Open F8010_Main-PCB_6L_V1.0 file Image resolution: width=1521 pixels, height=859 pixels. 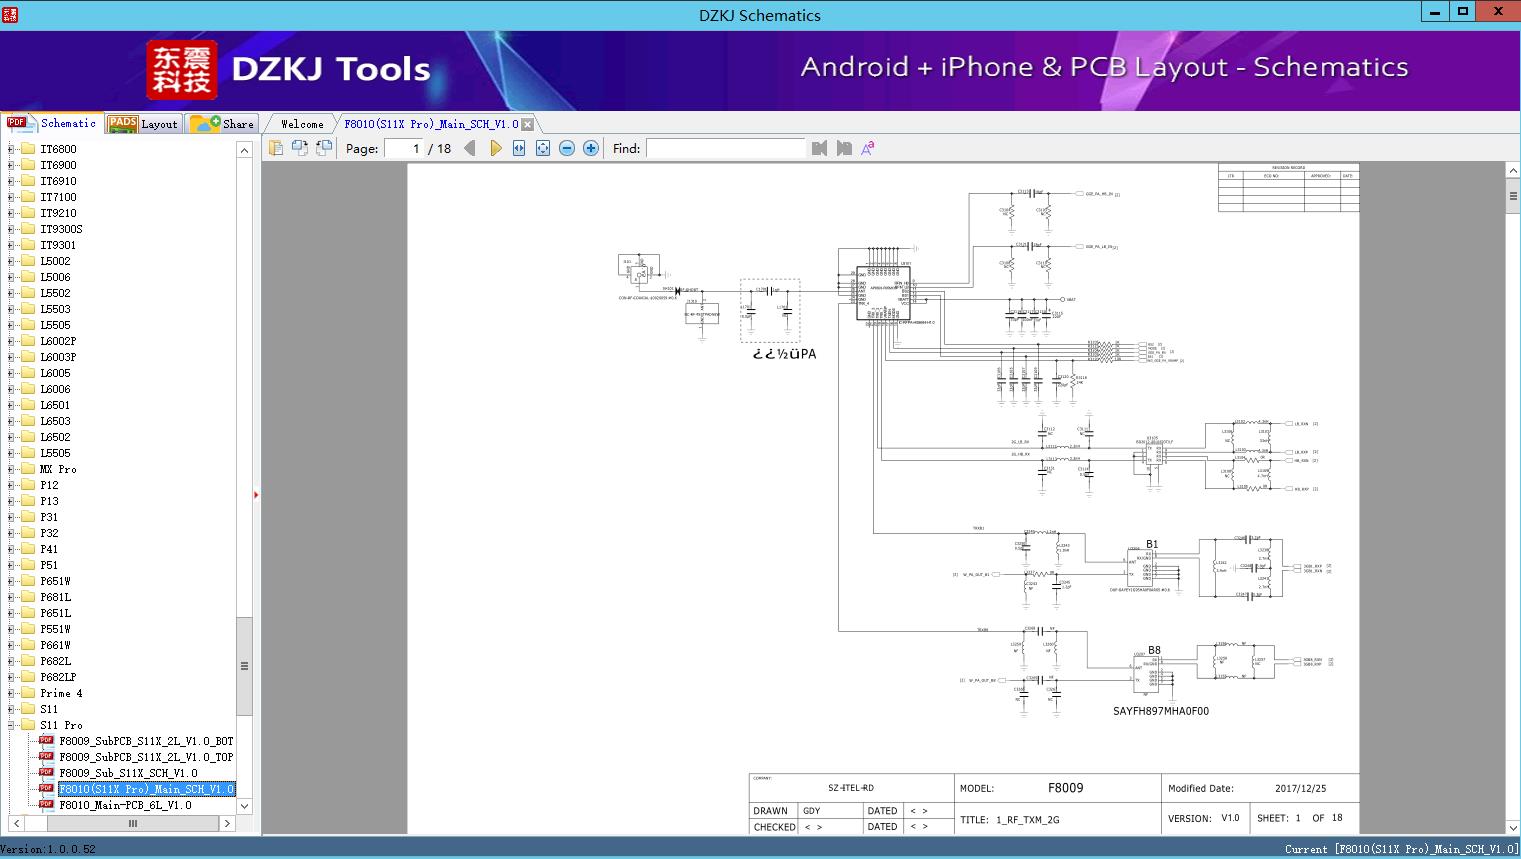(125, 805)
